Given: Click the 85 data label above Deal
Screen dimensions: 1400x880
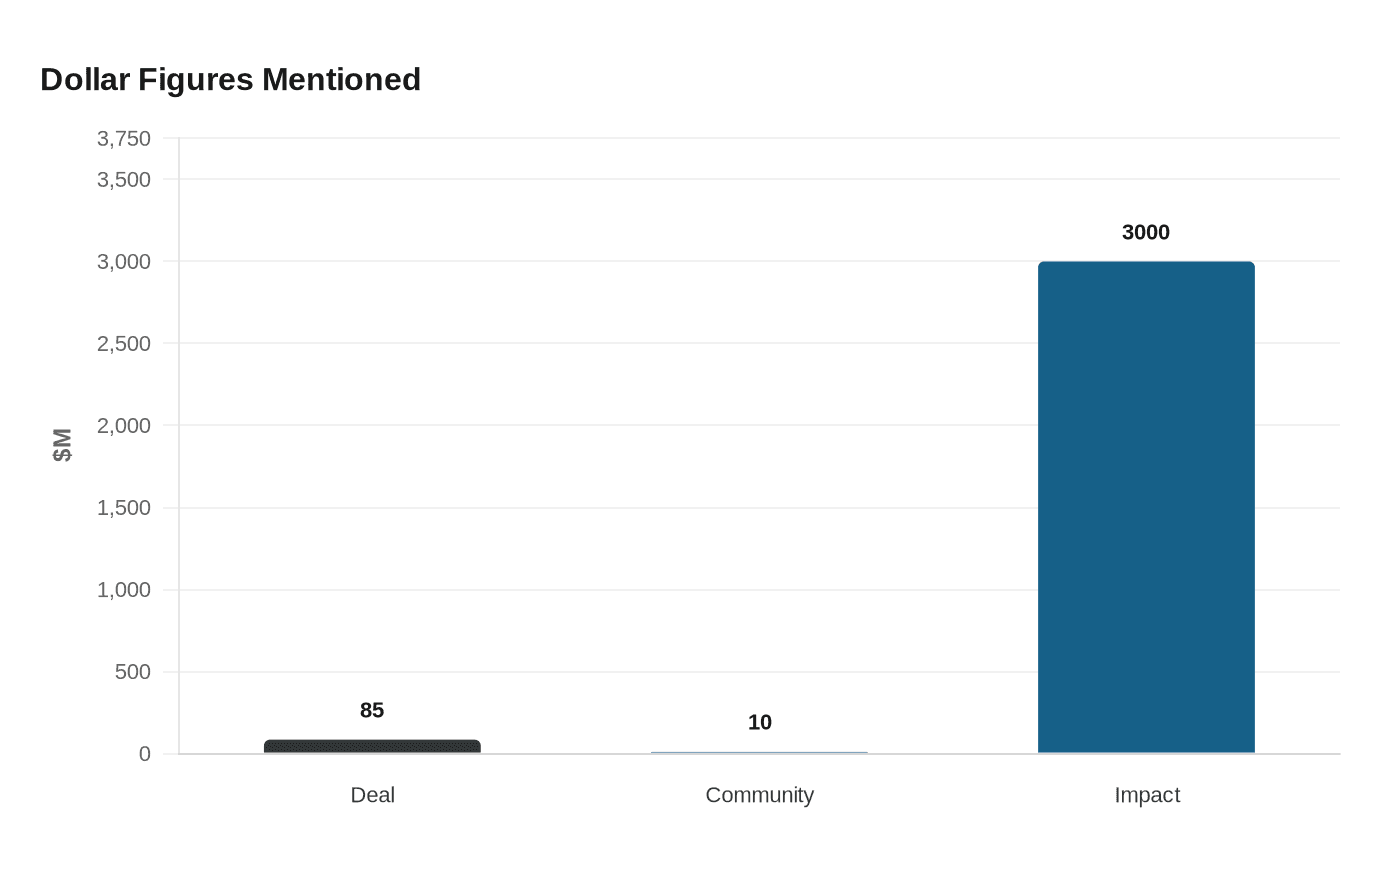Looking at the screenshot, I should click(x=372, y=710).
